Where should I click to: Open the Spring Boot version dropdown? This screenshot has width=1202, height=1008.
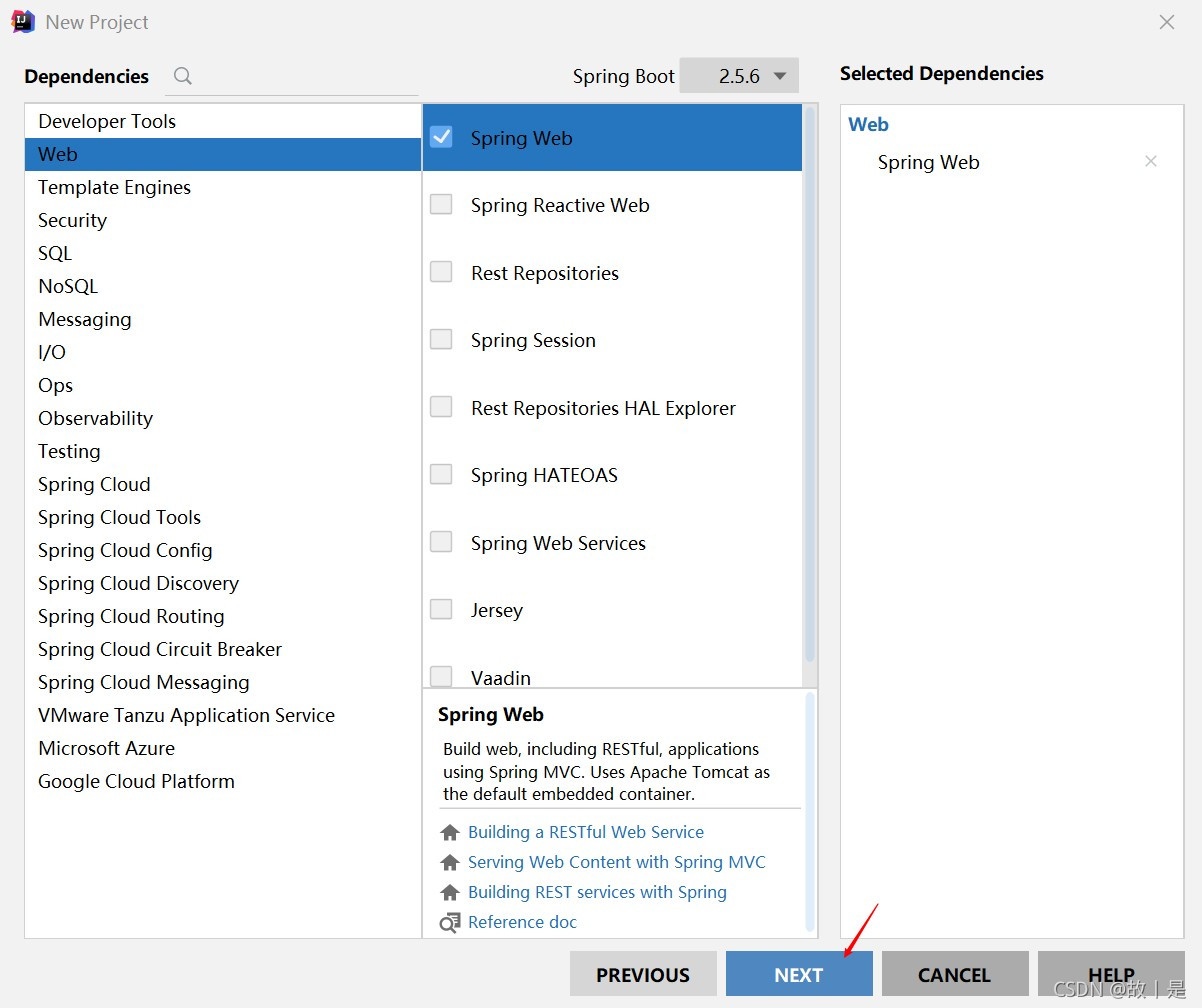tap(739, 76)
